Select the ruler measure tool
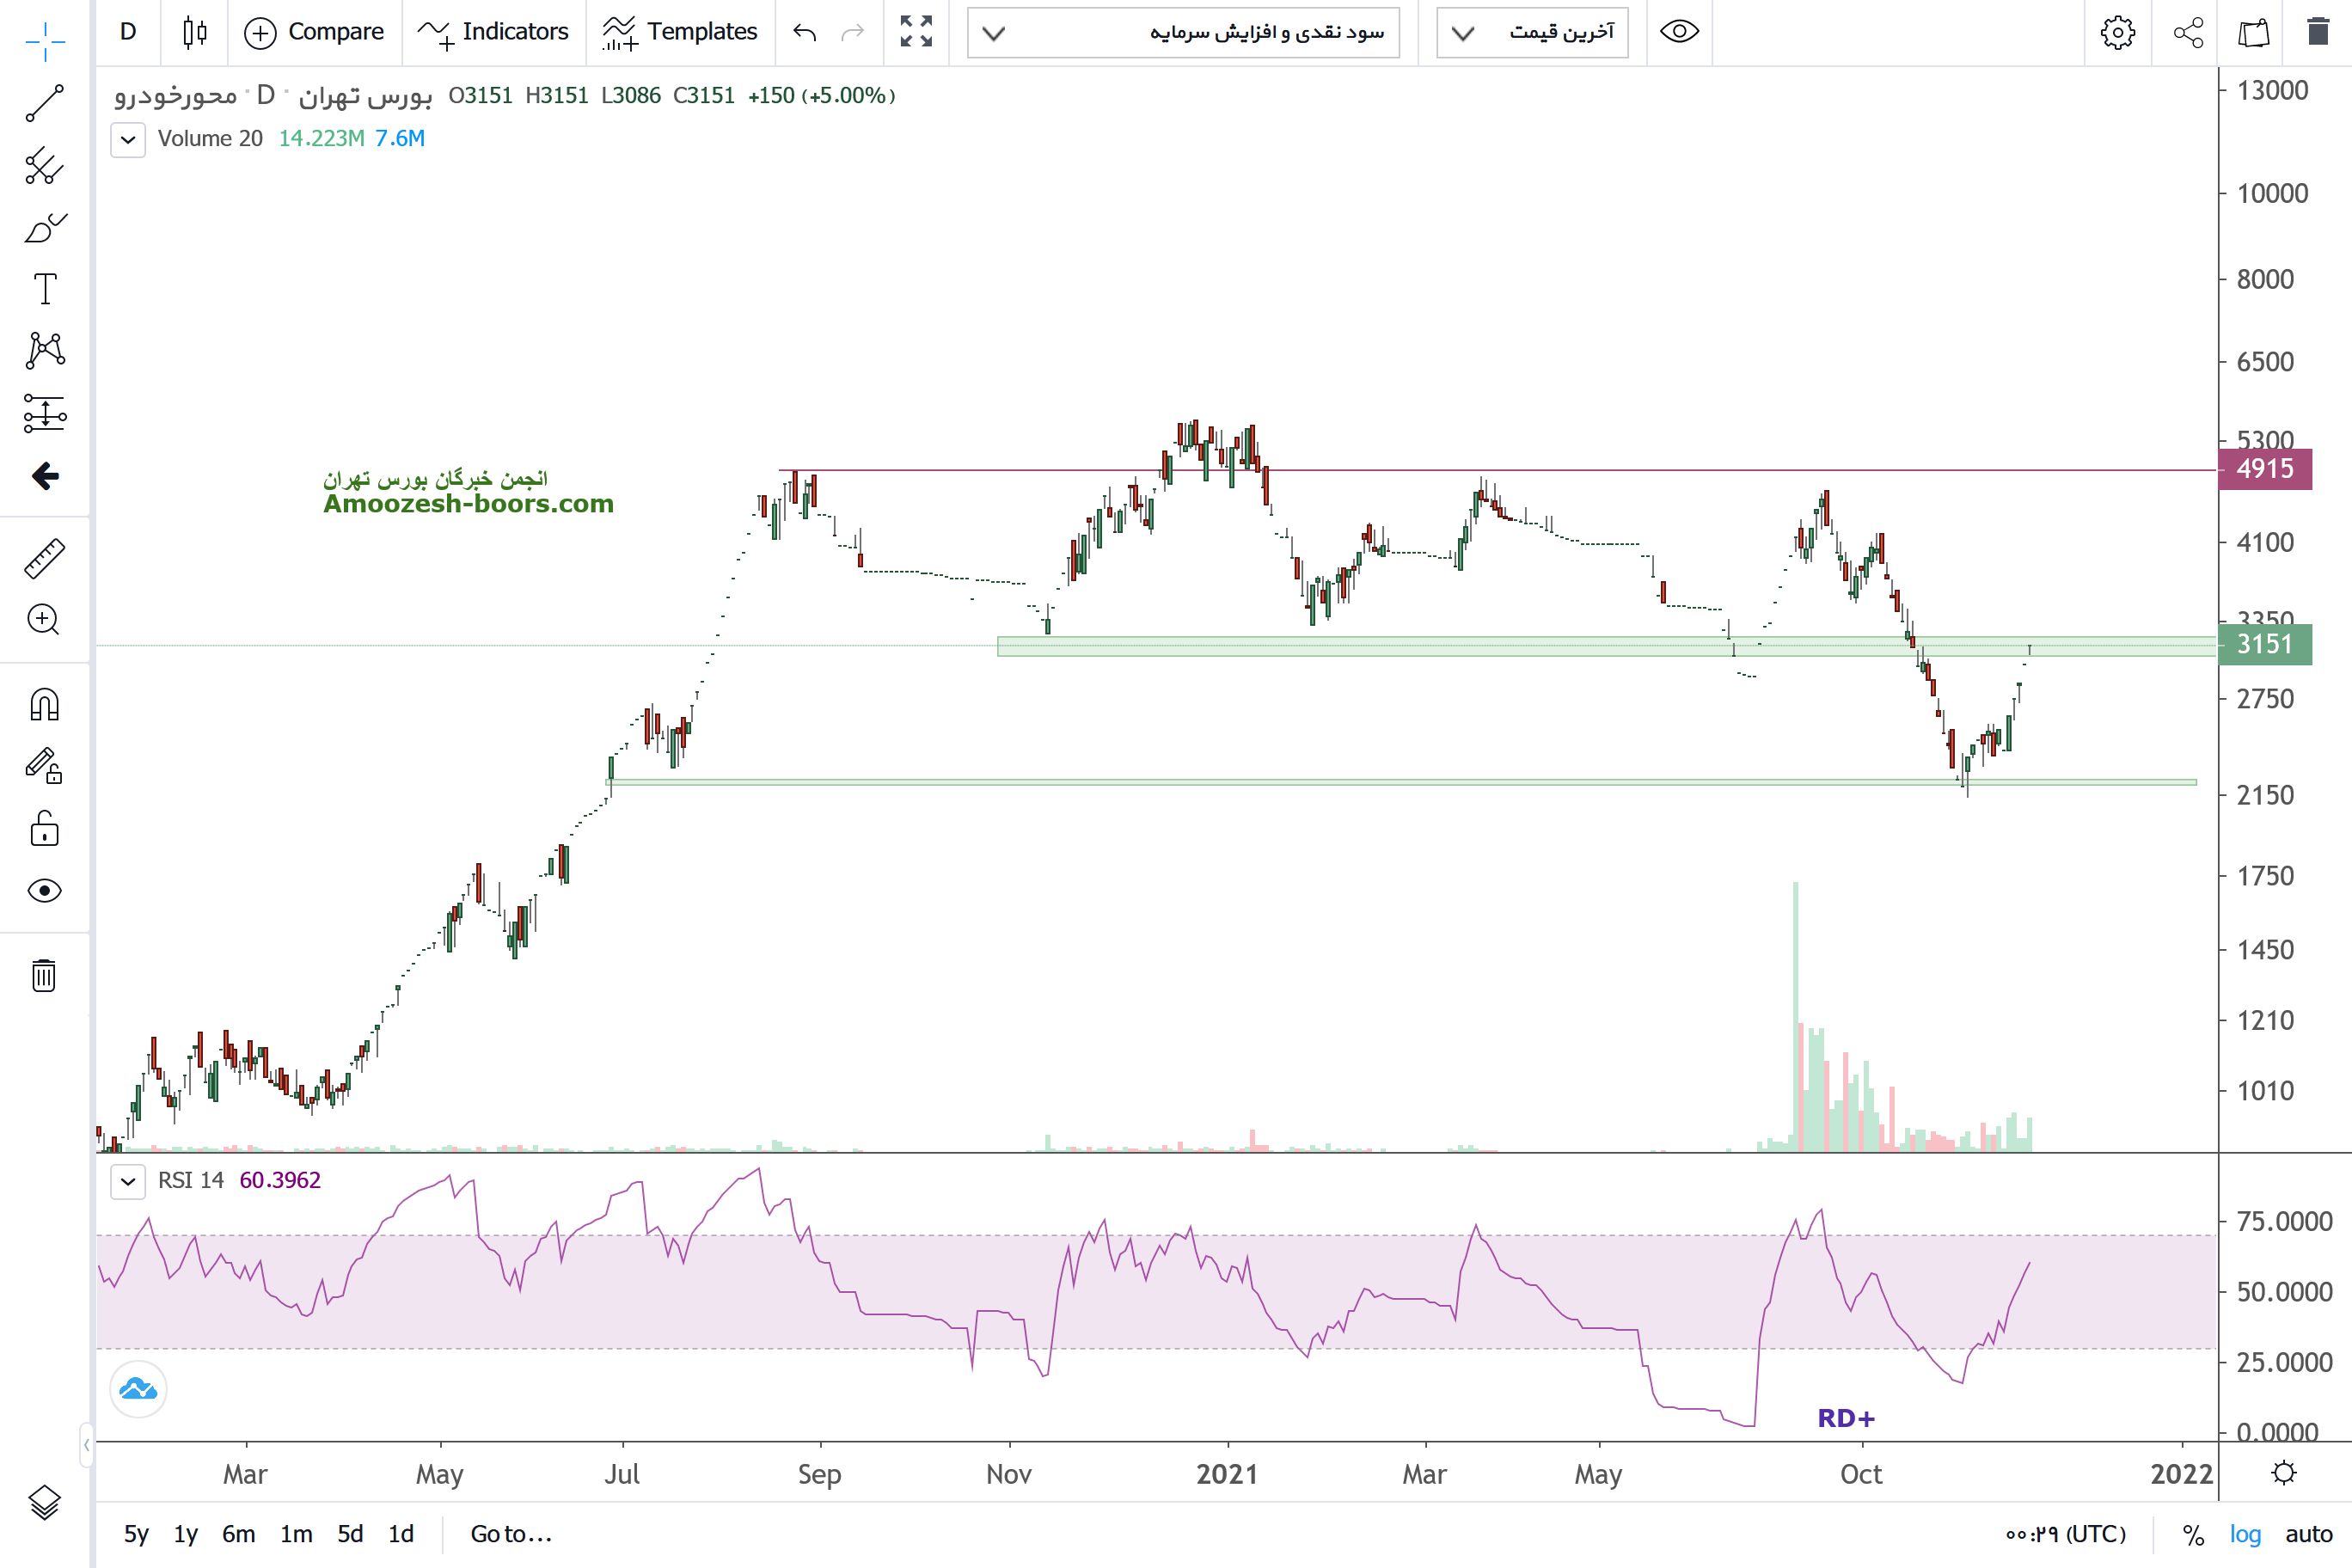 tap(44, 559)
